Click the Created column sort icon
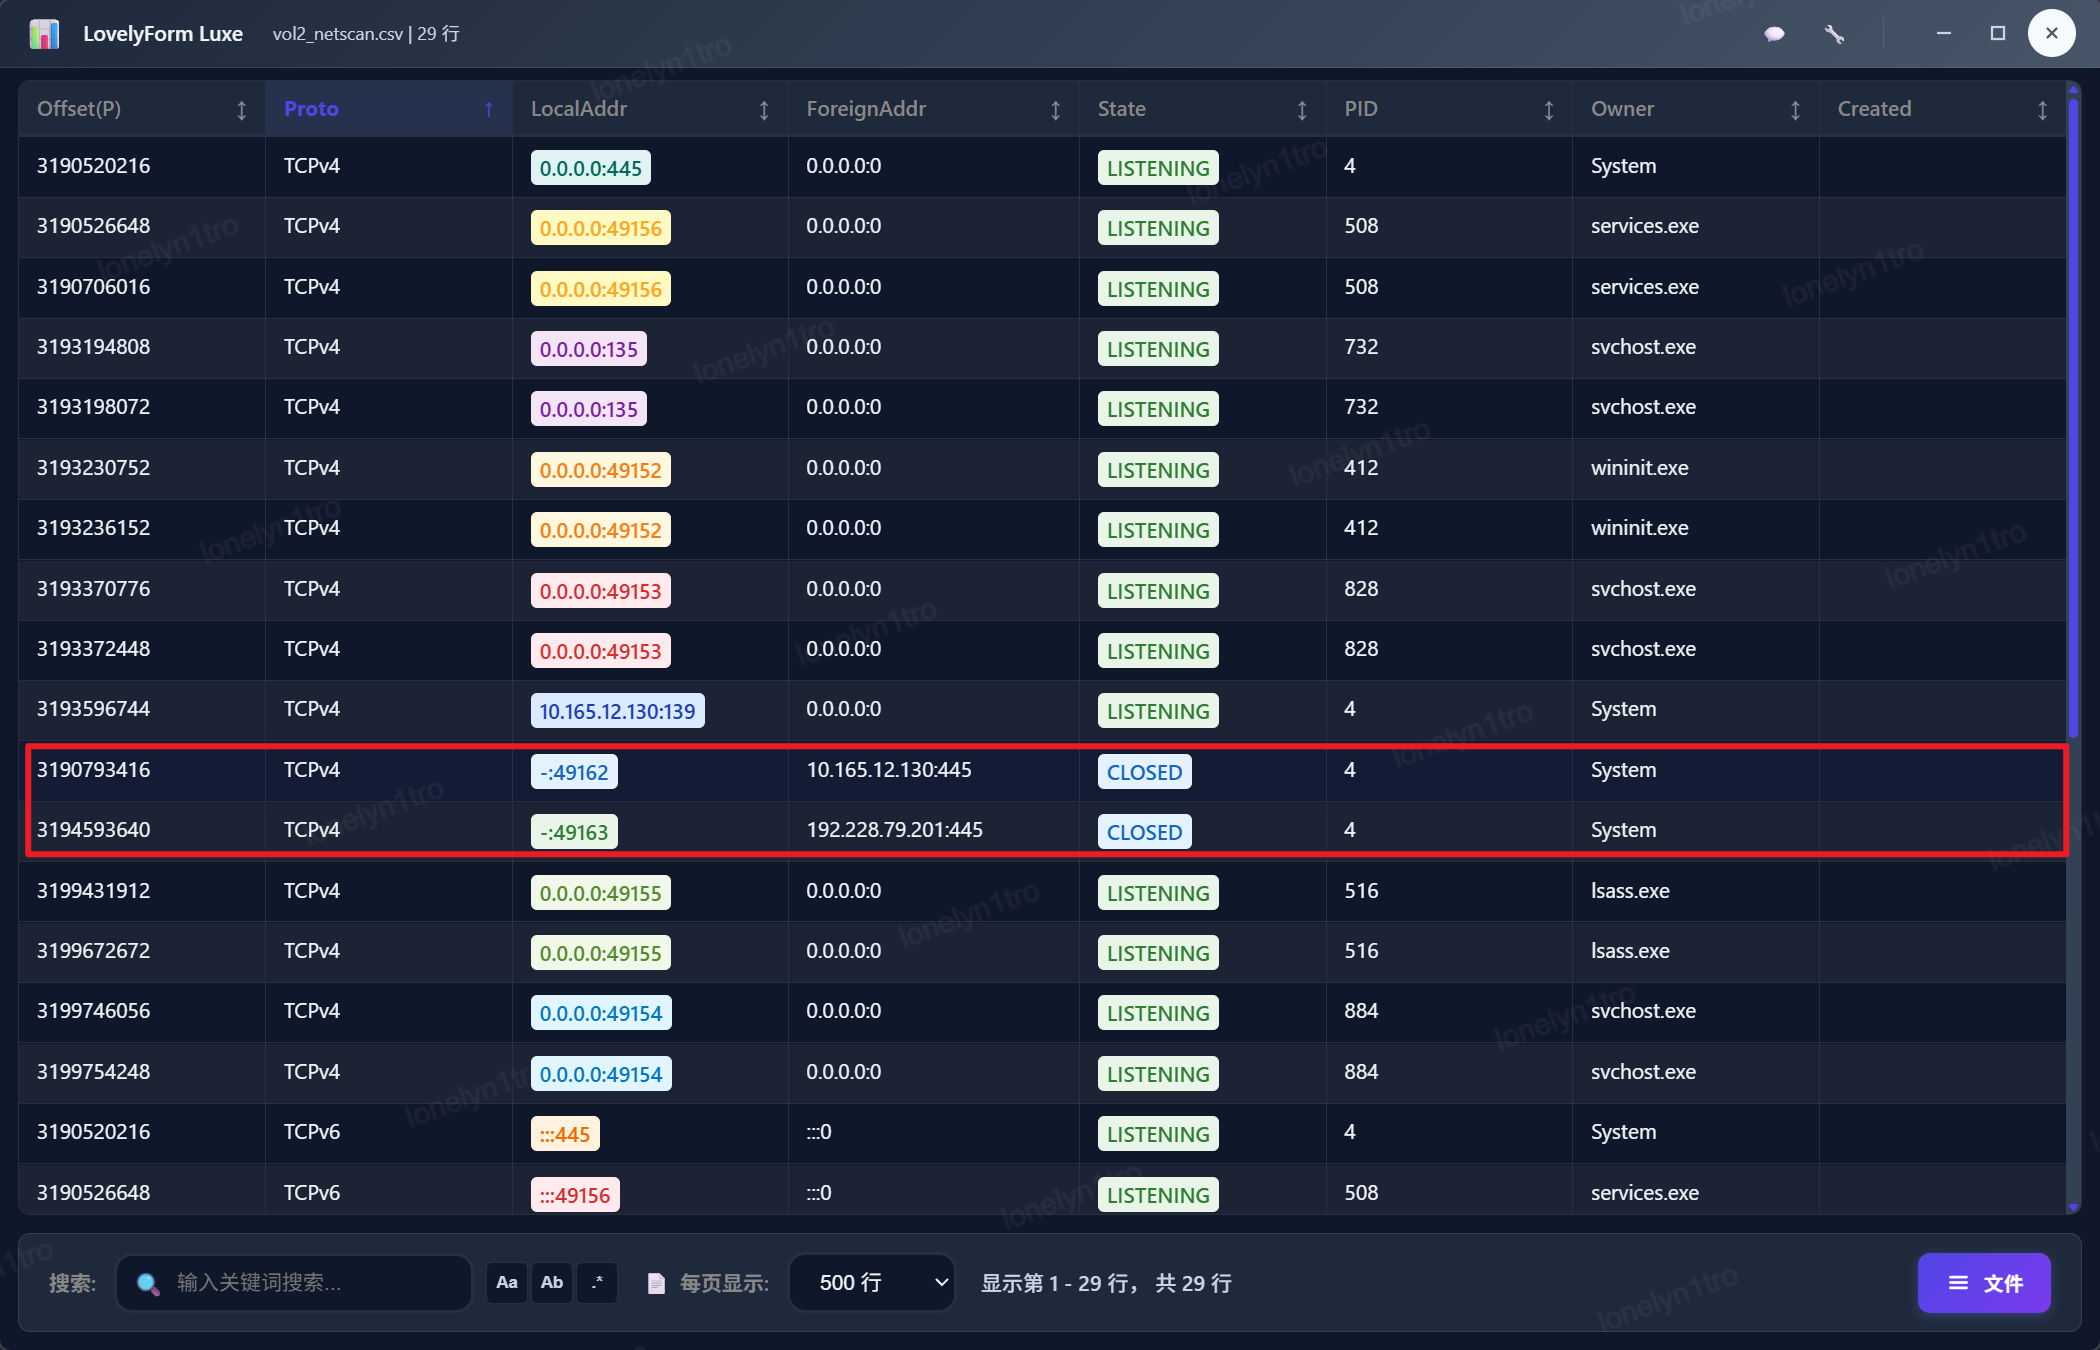This screenshot has height=1350, width=2100. click(2042, 110)
